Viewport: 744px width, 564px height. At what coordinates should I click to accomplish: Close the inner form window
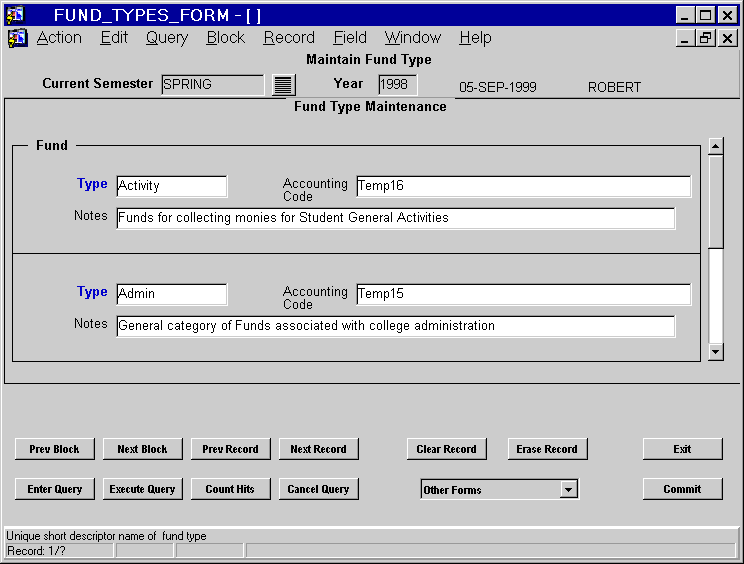727,38
